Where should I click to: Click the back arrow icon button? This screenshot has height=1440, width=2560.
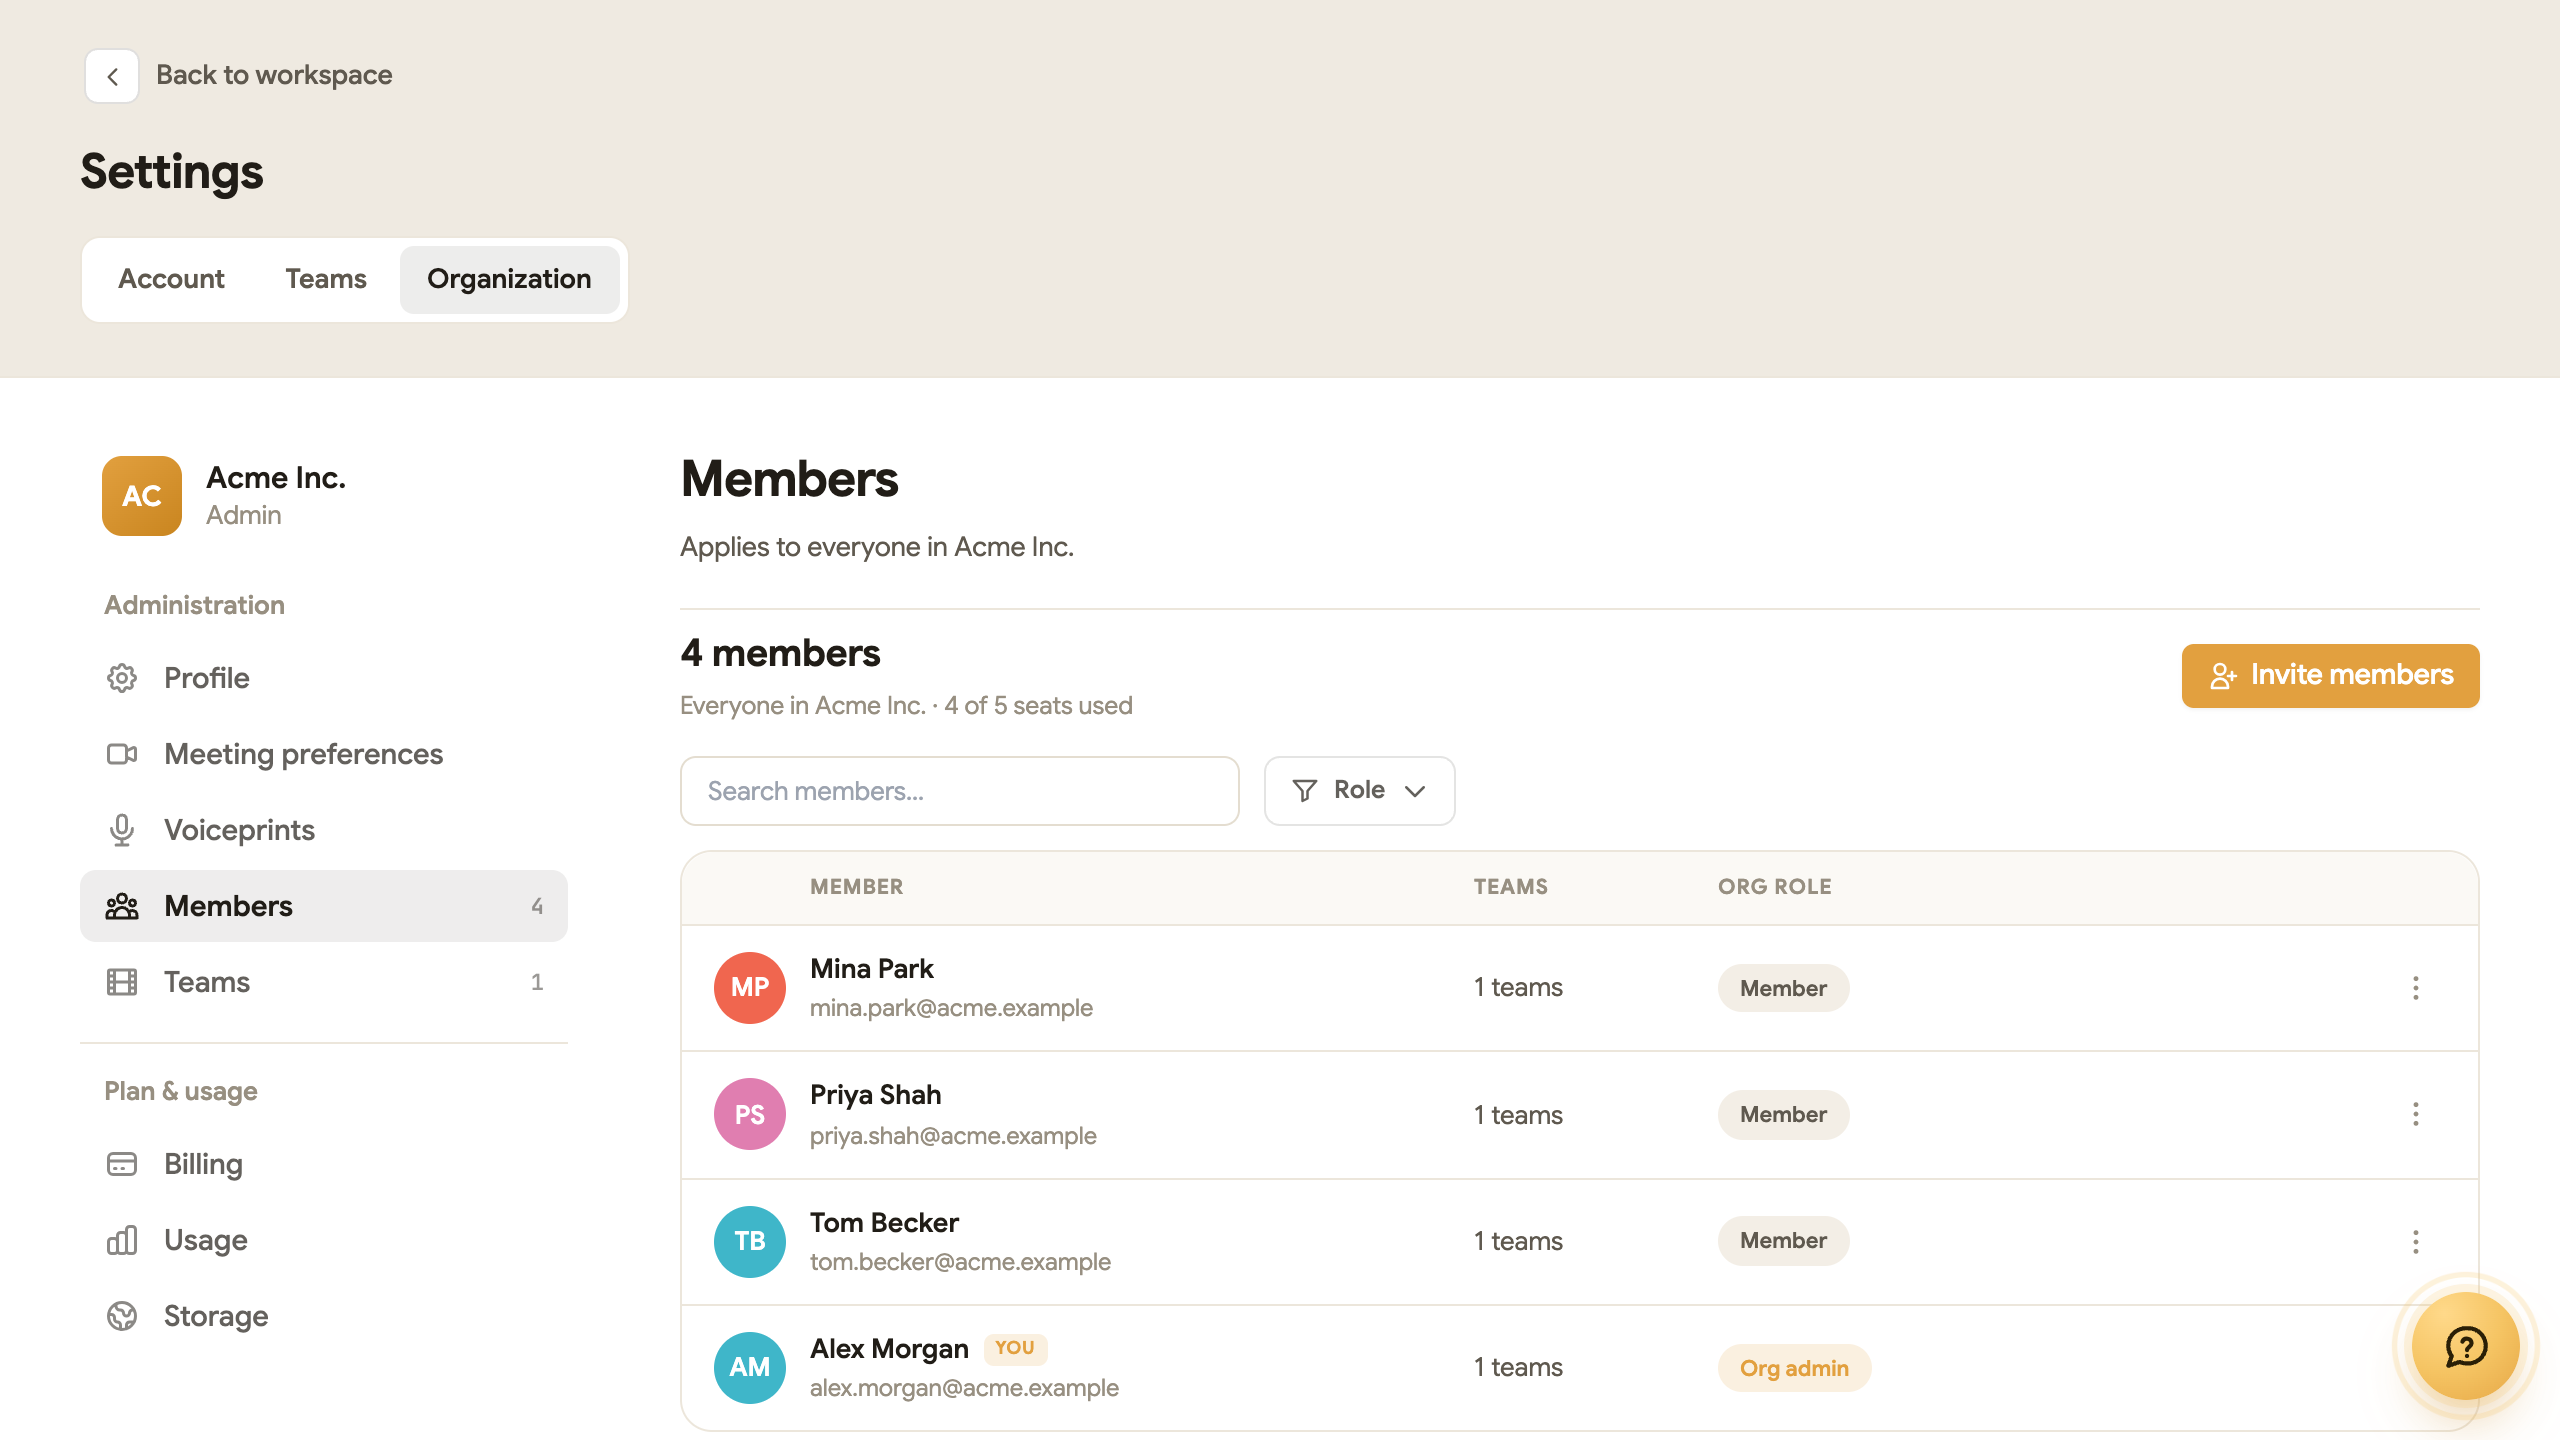tap(112, 76)
